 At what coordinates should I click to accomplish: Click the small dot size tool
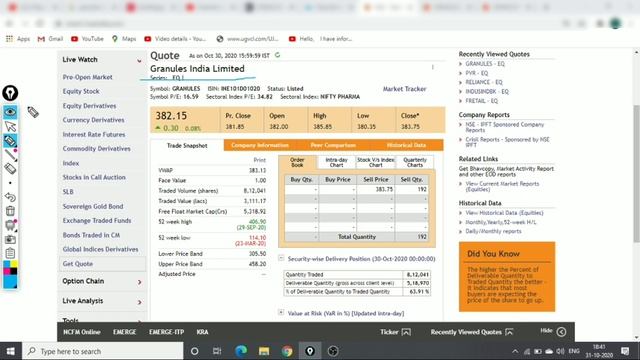[10, 182]
